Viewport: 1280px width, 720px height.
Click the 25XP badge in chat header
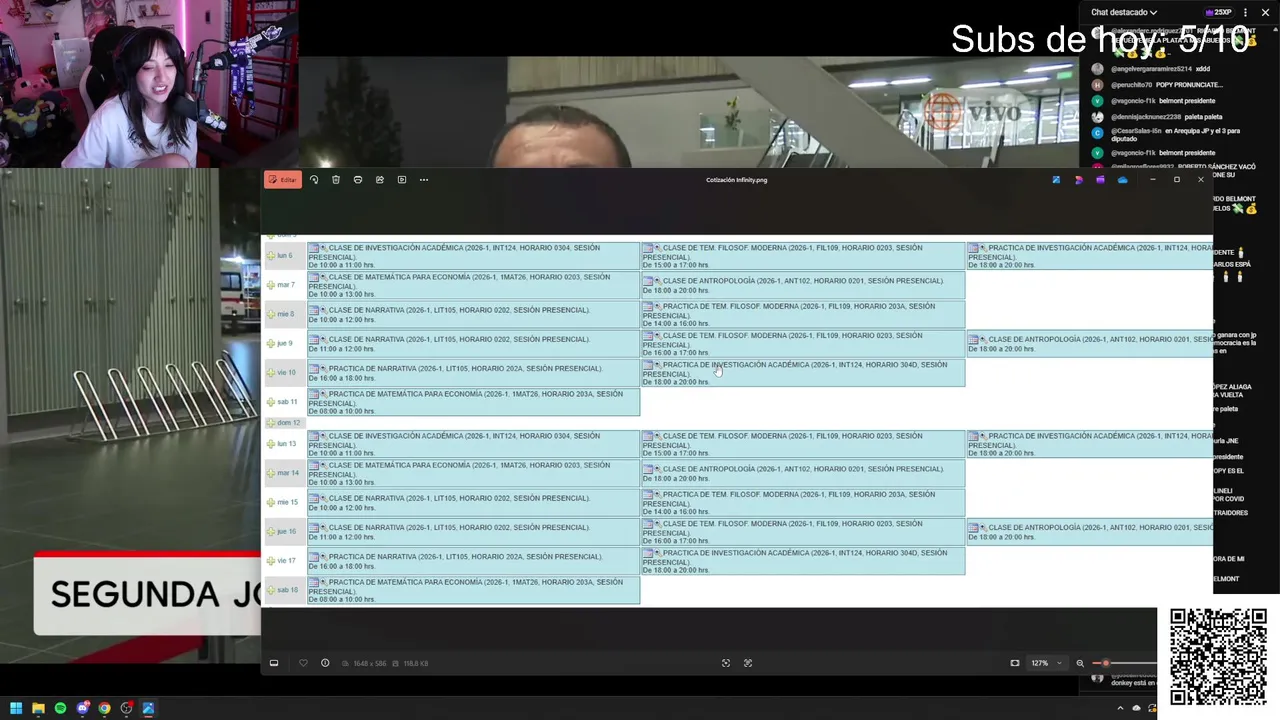(x=1218, y=12)
